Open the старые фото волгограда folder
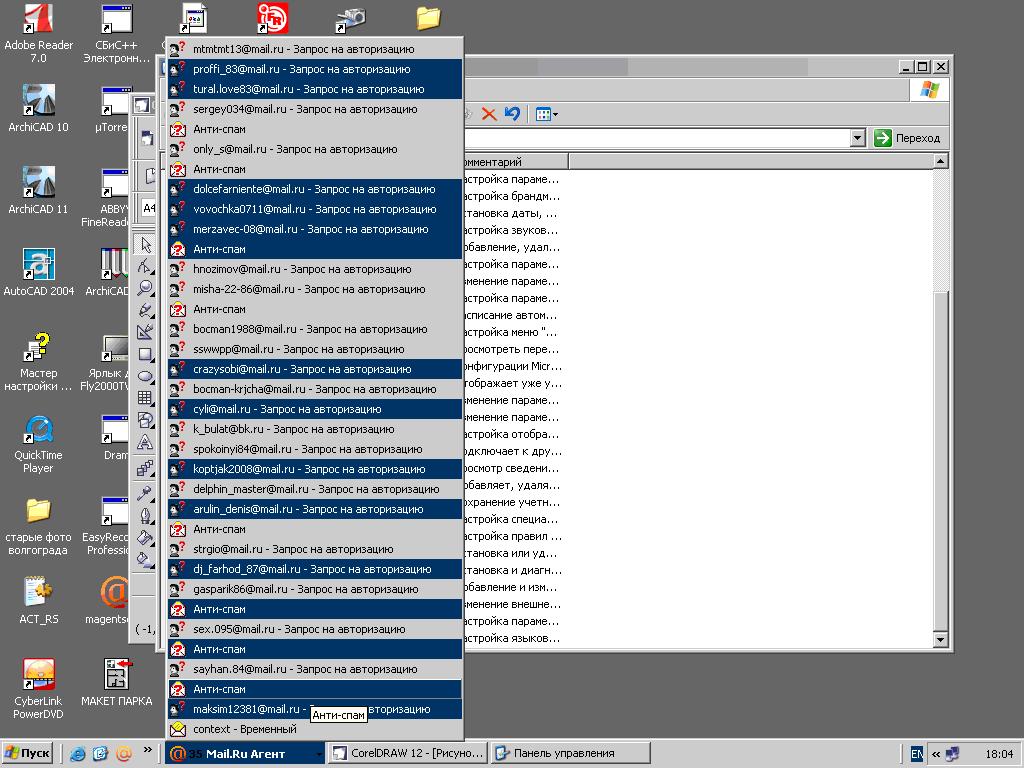 [39, 526]
